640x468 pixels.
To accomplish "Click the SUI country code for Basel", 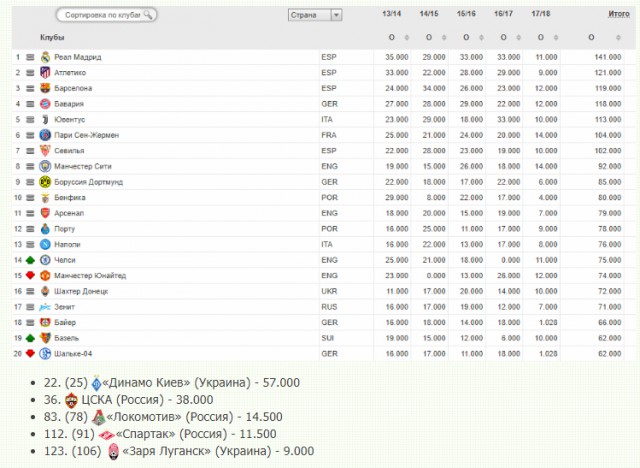I will (x=327, y=338).
